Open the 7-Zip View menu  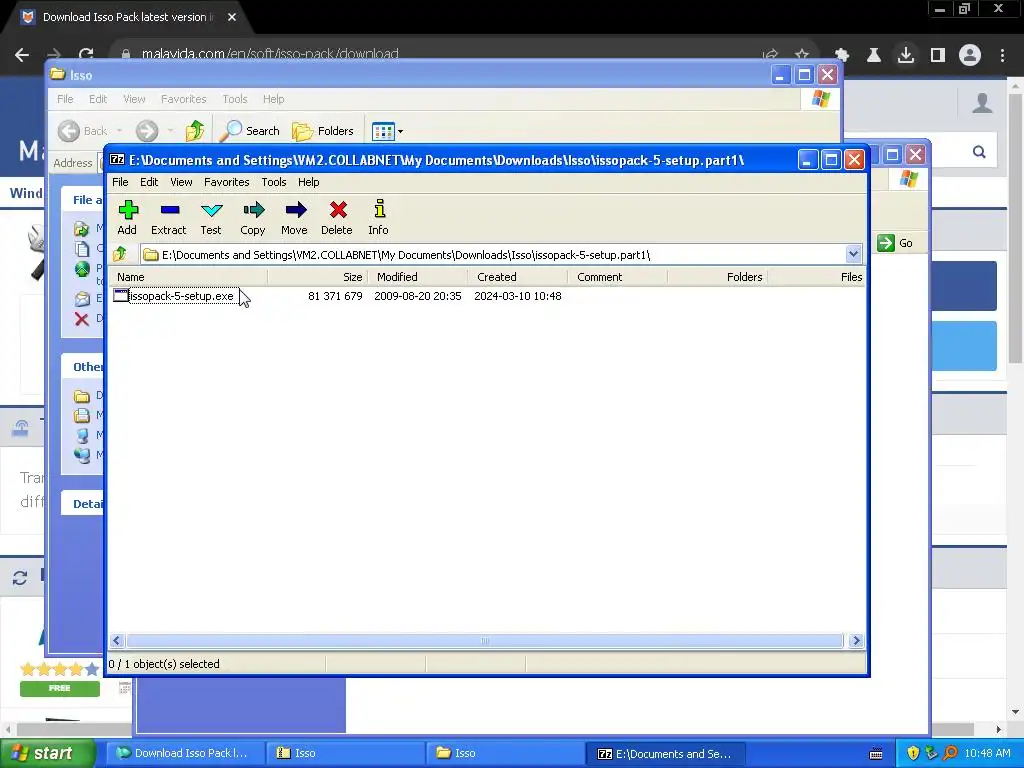(x=181, y=182)
